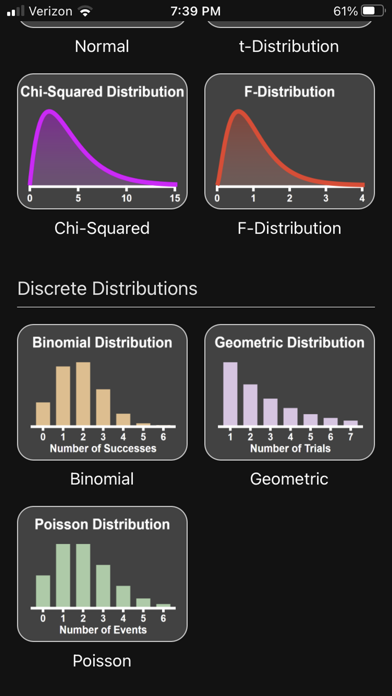
Task: Tap the Discrete Distributions section header
Action: click(x=107, y=289)
